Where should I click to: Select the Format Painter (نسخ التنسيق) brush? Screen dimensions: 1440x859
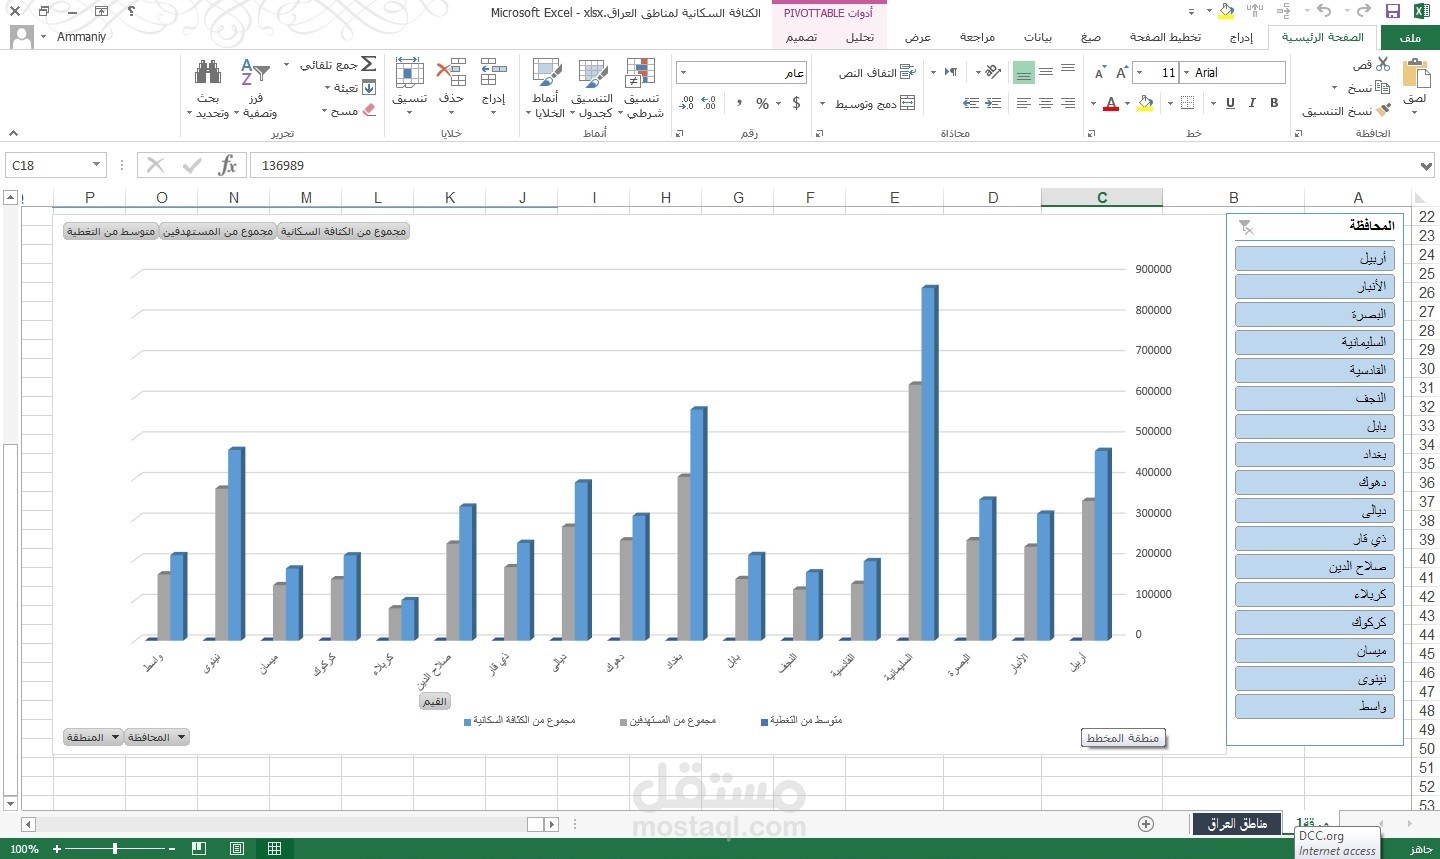coord(1383,110)
